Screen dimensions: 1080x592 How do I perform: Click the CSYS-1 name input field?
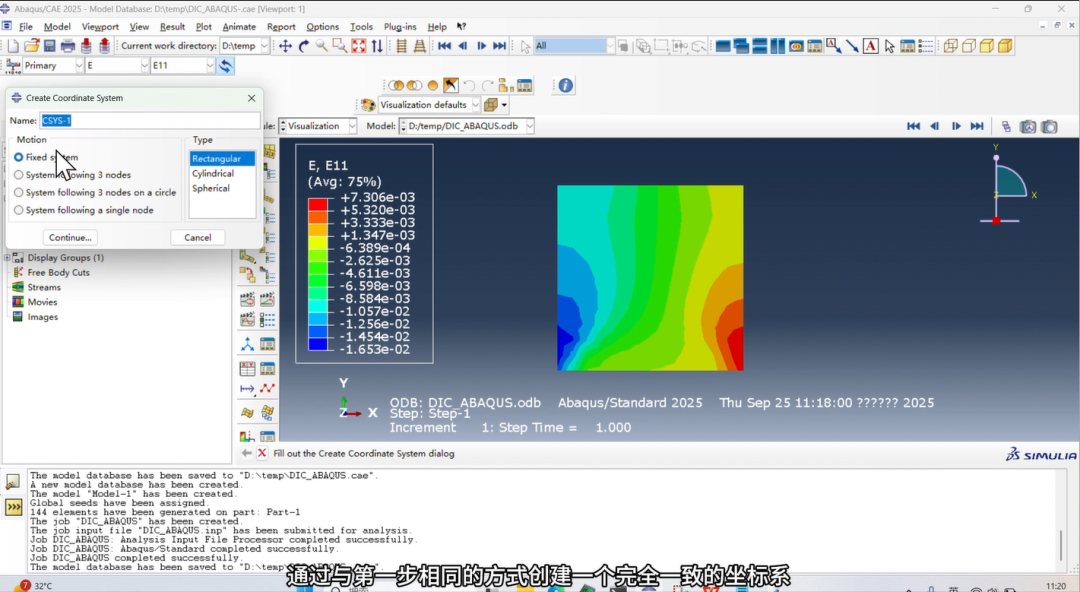click(x=150, y=120)
